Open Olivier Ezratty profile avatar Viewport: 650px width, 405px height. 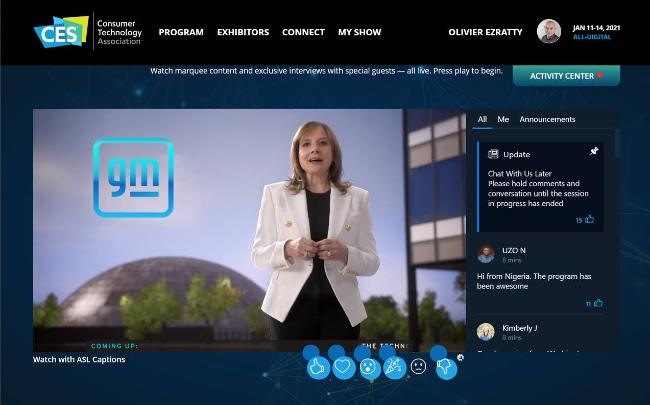coord(549,32)
